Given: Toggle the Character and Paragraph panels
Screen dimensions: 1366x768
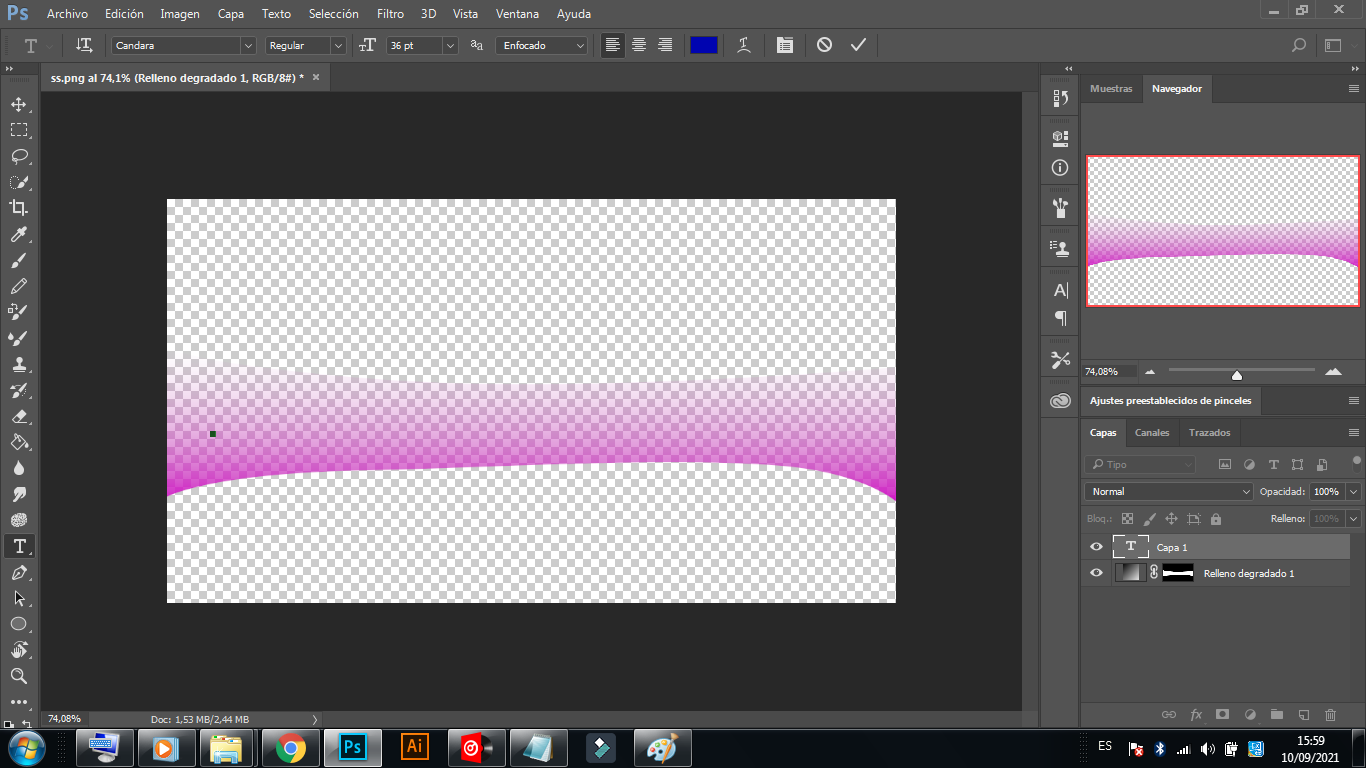Looking at the screenshot, I should [x=785, y=45].
